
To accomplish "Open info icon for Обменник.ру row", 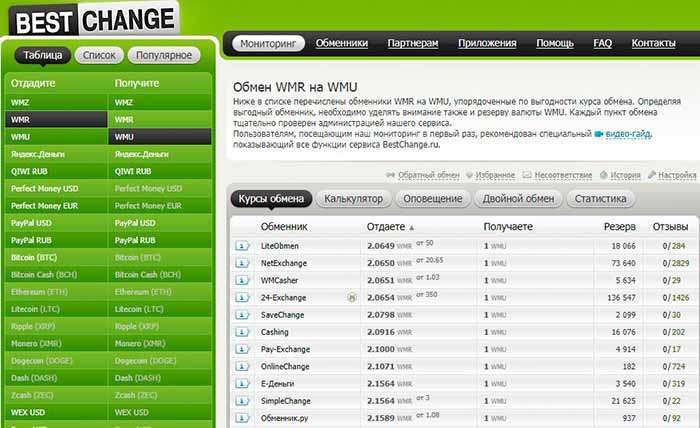I will tap(242, 418).
